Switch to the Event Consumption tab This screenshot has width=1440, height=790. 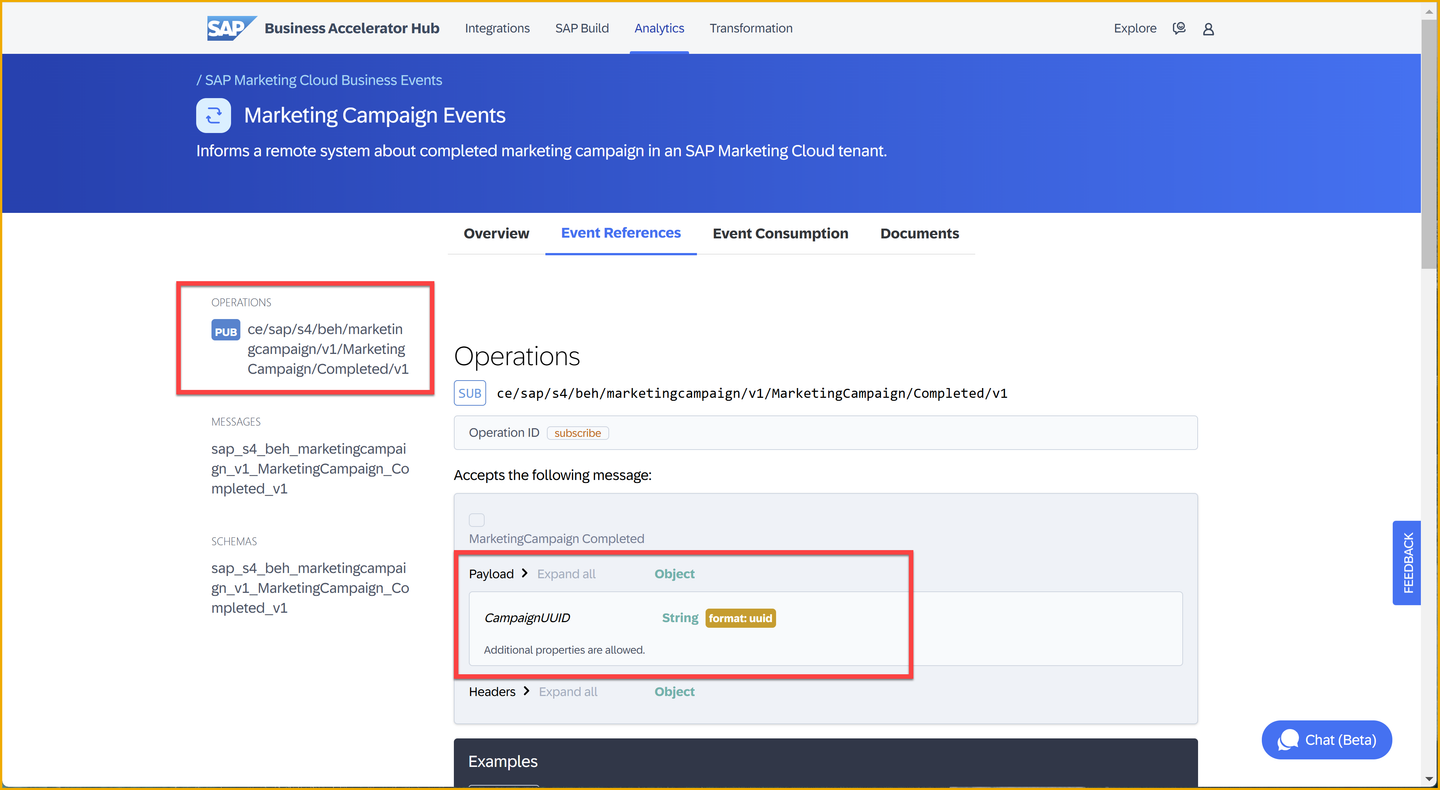(x=780, y=233)
